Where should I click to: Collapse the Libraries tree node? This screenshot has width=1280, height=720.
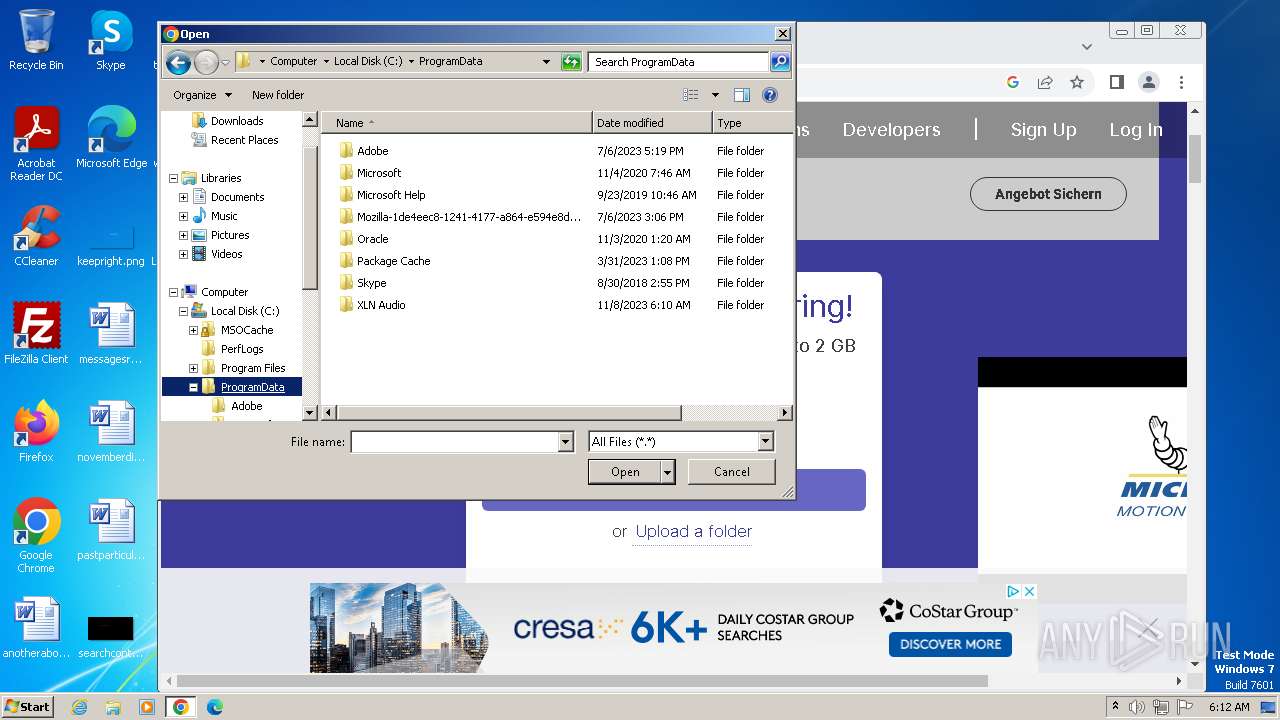click(173, 178)
